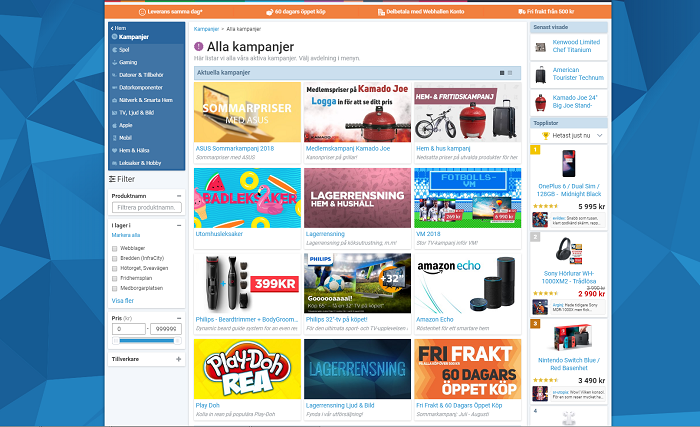Click the Filter sliders icon
700x427 pixels.
click(x=112, y=178)
